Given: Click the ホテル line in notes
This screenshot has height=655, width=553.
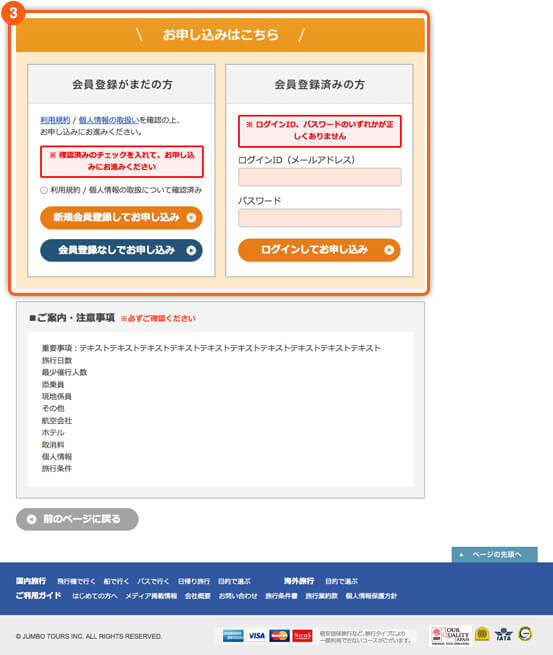Looking at the screenshot, I should [53, 433].
